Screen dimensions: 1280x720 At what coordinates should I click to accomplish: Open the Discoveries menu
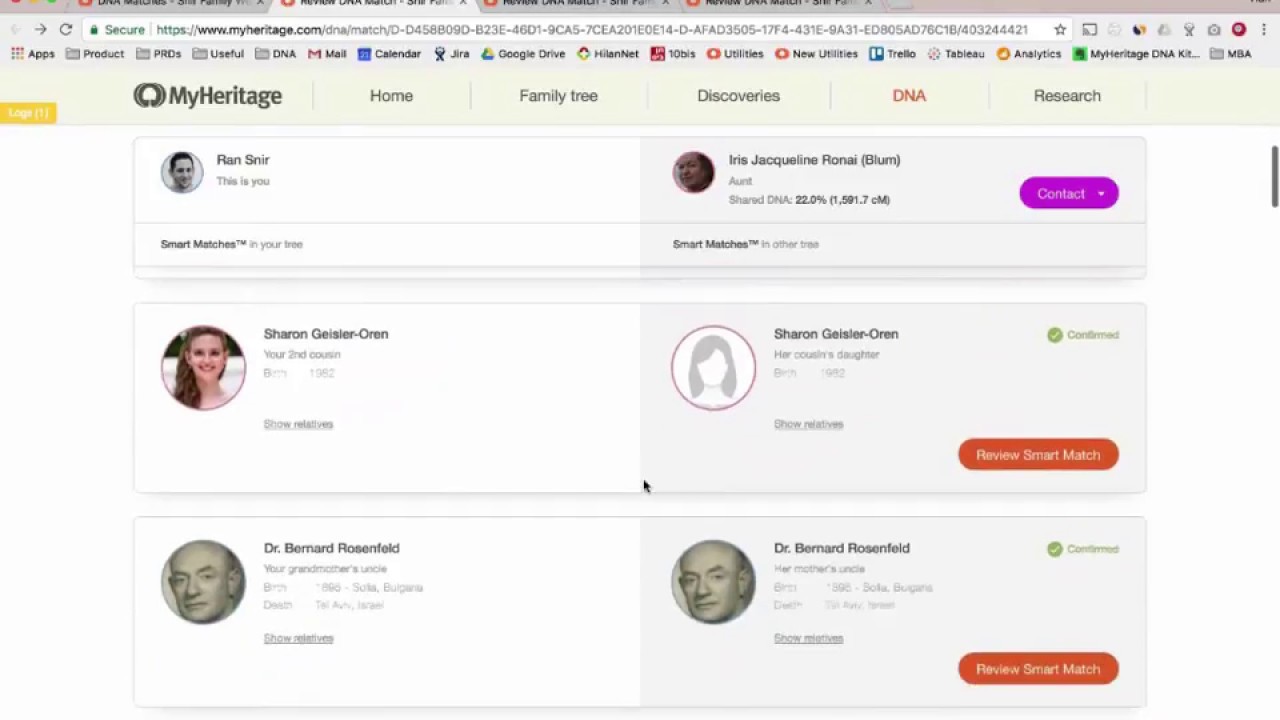(738, 96)
